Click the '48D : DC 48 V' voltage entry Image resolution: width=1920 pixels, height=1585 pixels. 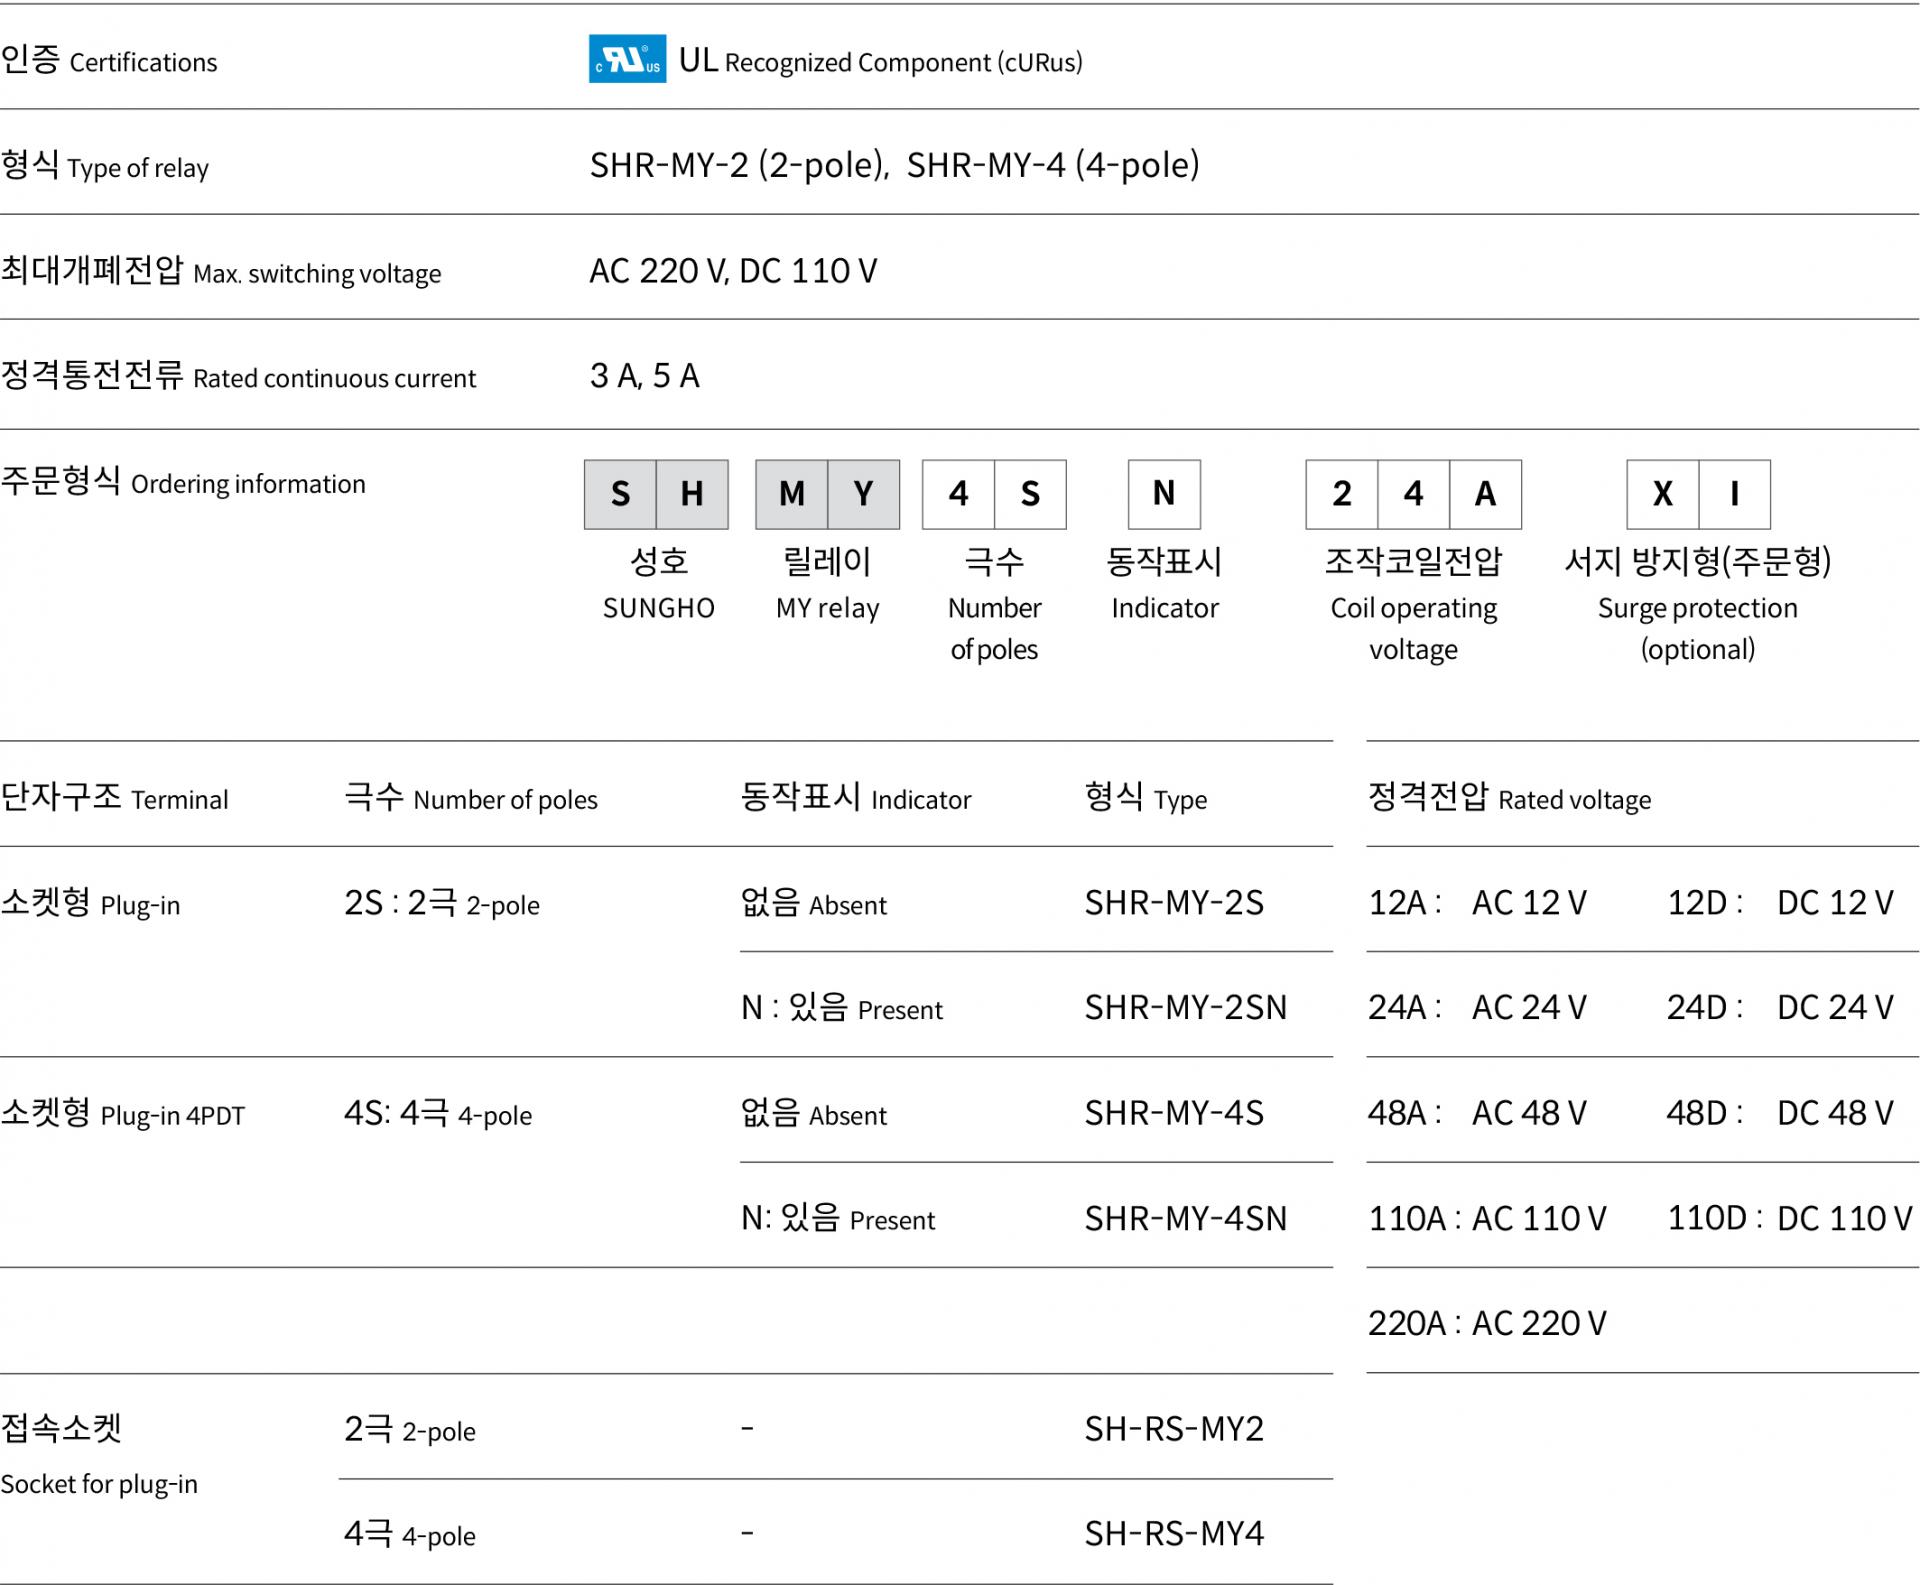coord(1780,1113)
